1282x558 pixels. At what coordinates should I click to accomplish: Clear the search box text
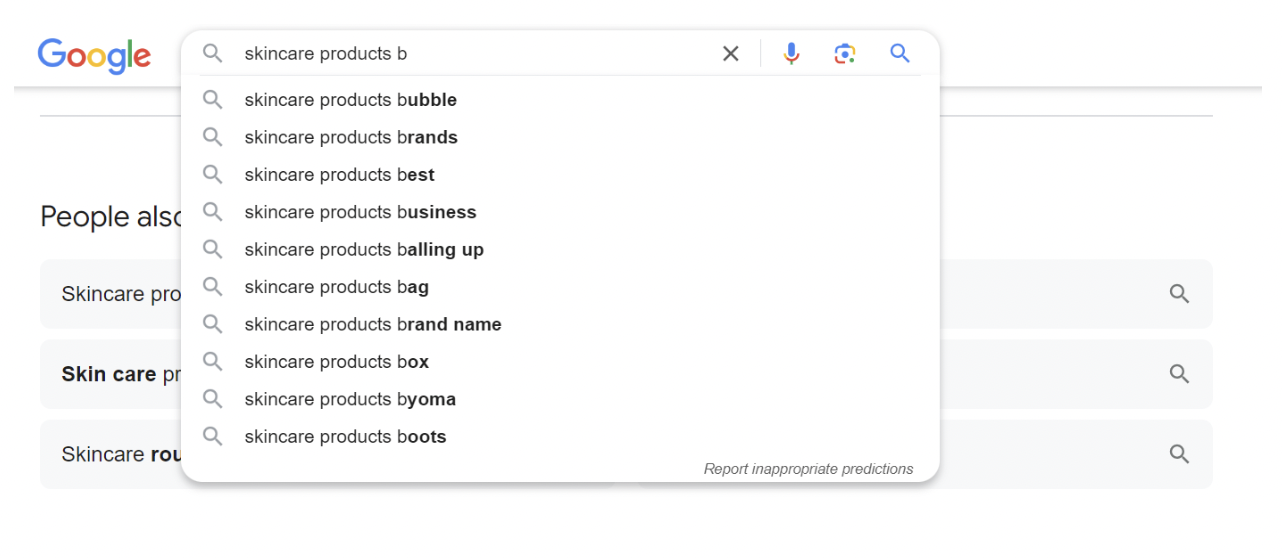731,54
